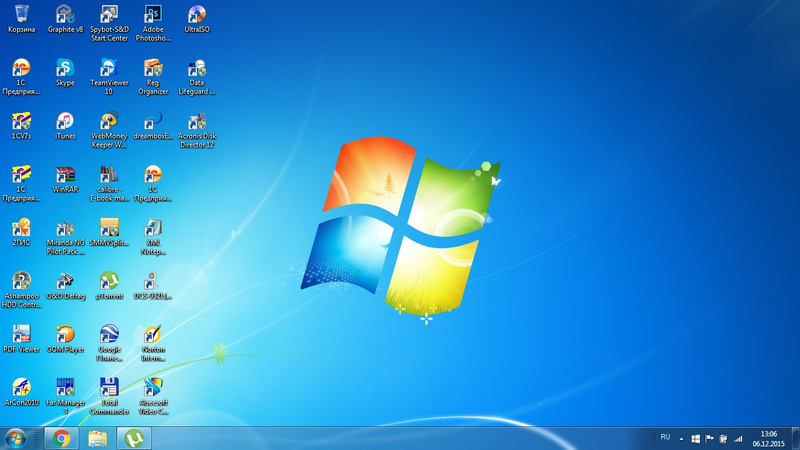The width and height of the screenshot is (800, 450).
Task: Click the Acronis Disk Director 12 icon
Action: pyautogui.click(x=197, y=121)
